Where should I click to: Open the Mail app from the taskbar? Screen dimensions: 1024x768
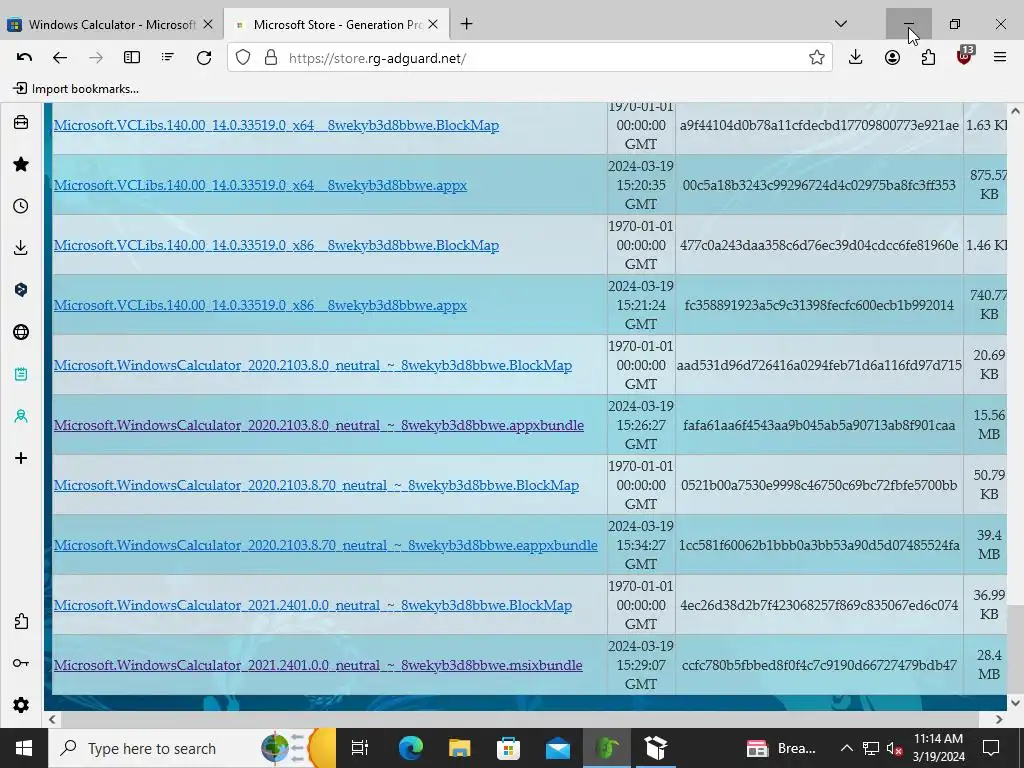click(558, 748)
